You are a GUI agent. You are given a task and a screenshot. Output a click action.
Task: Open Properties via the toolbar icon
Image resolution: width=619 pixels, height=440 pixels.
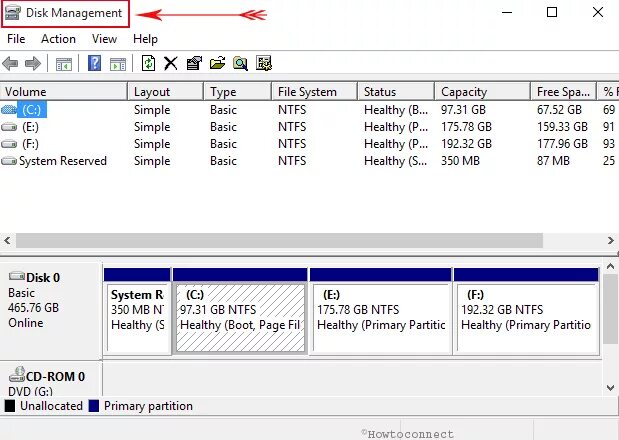pos(194,63)
